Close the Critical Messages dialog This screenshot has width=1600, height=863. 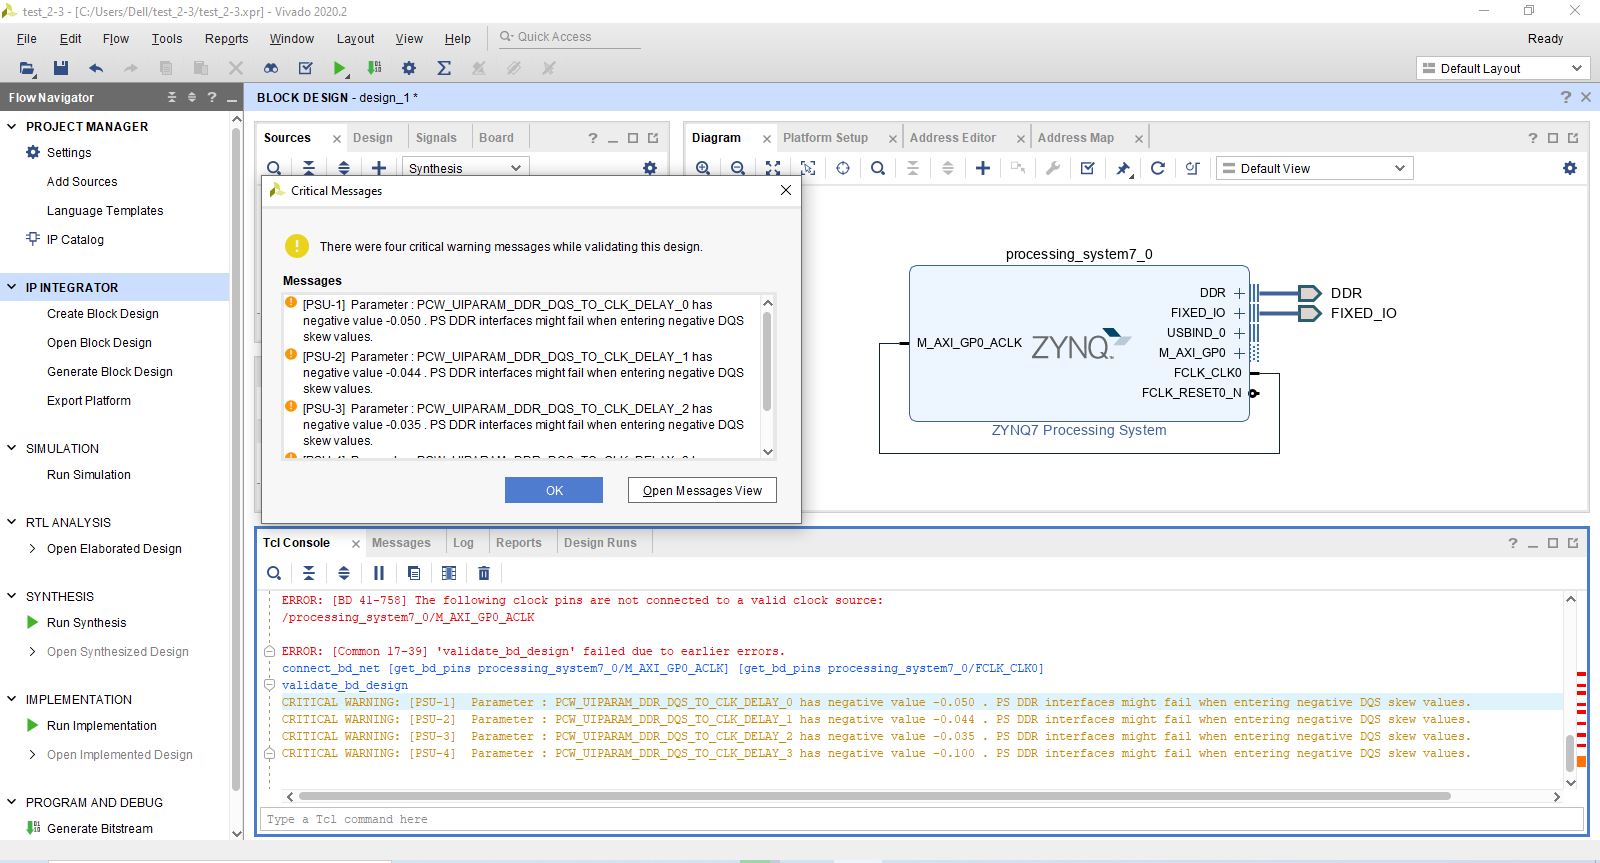[x=786, y=190]
